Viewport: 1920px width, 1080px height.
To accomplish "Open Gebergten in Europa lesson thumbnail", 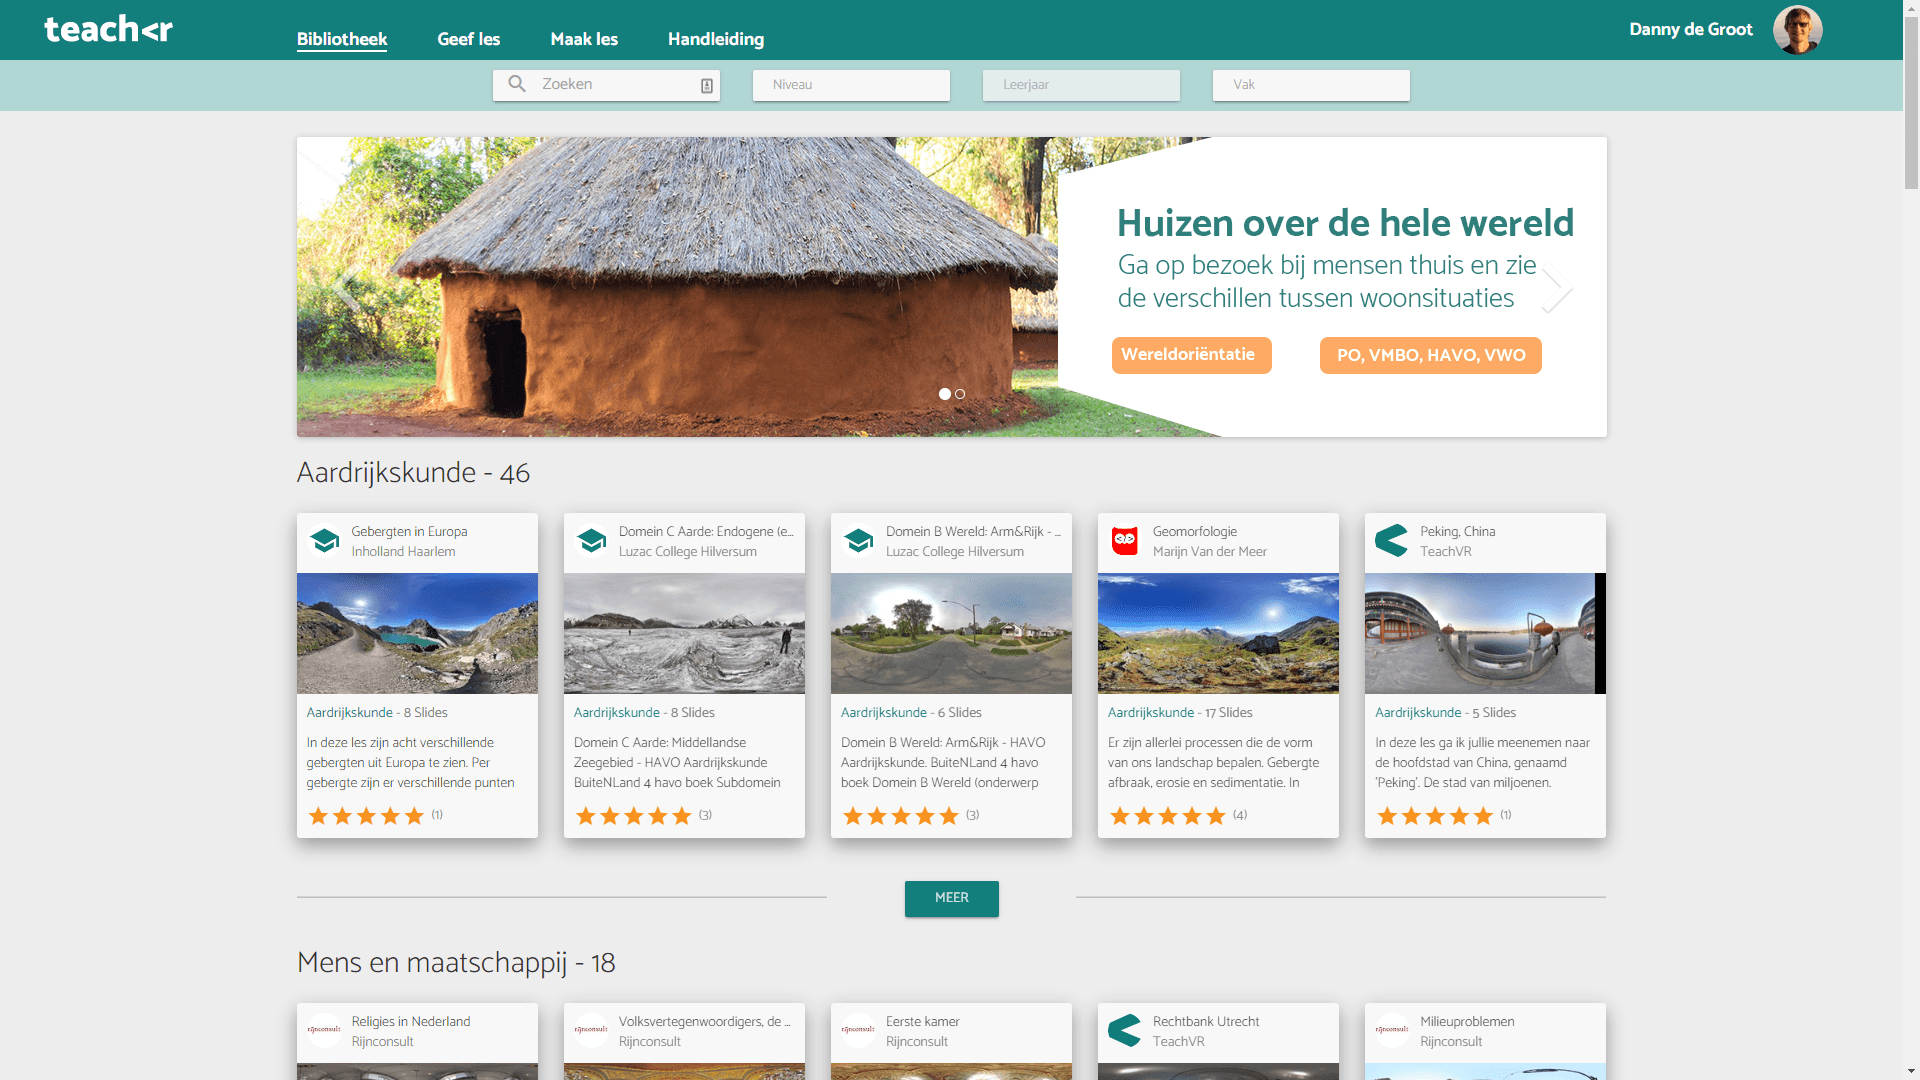I will [x=417, y=633].
